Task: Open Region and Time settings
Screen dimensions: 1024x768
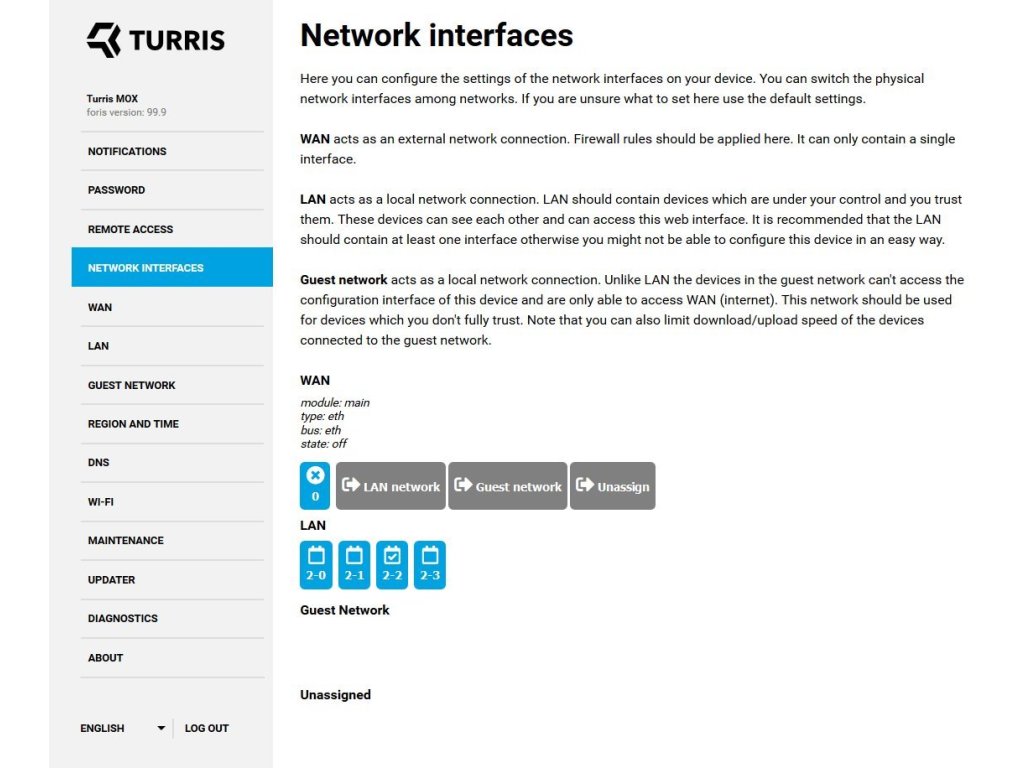Action: (133, 424)
